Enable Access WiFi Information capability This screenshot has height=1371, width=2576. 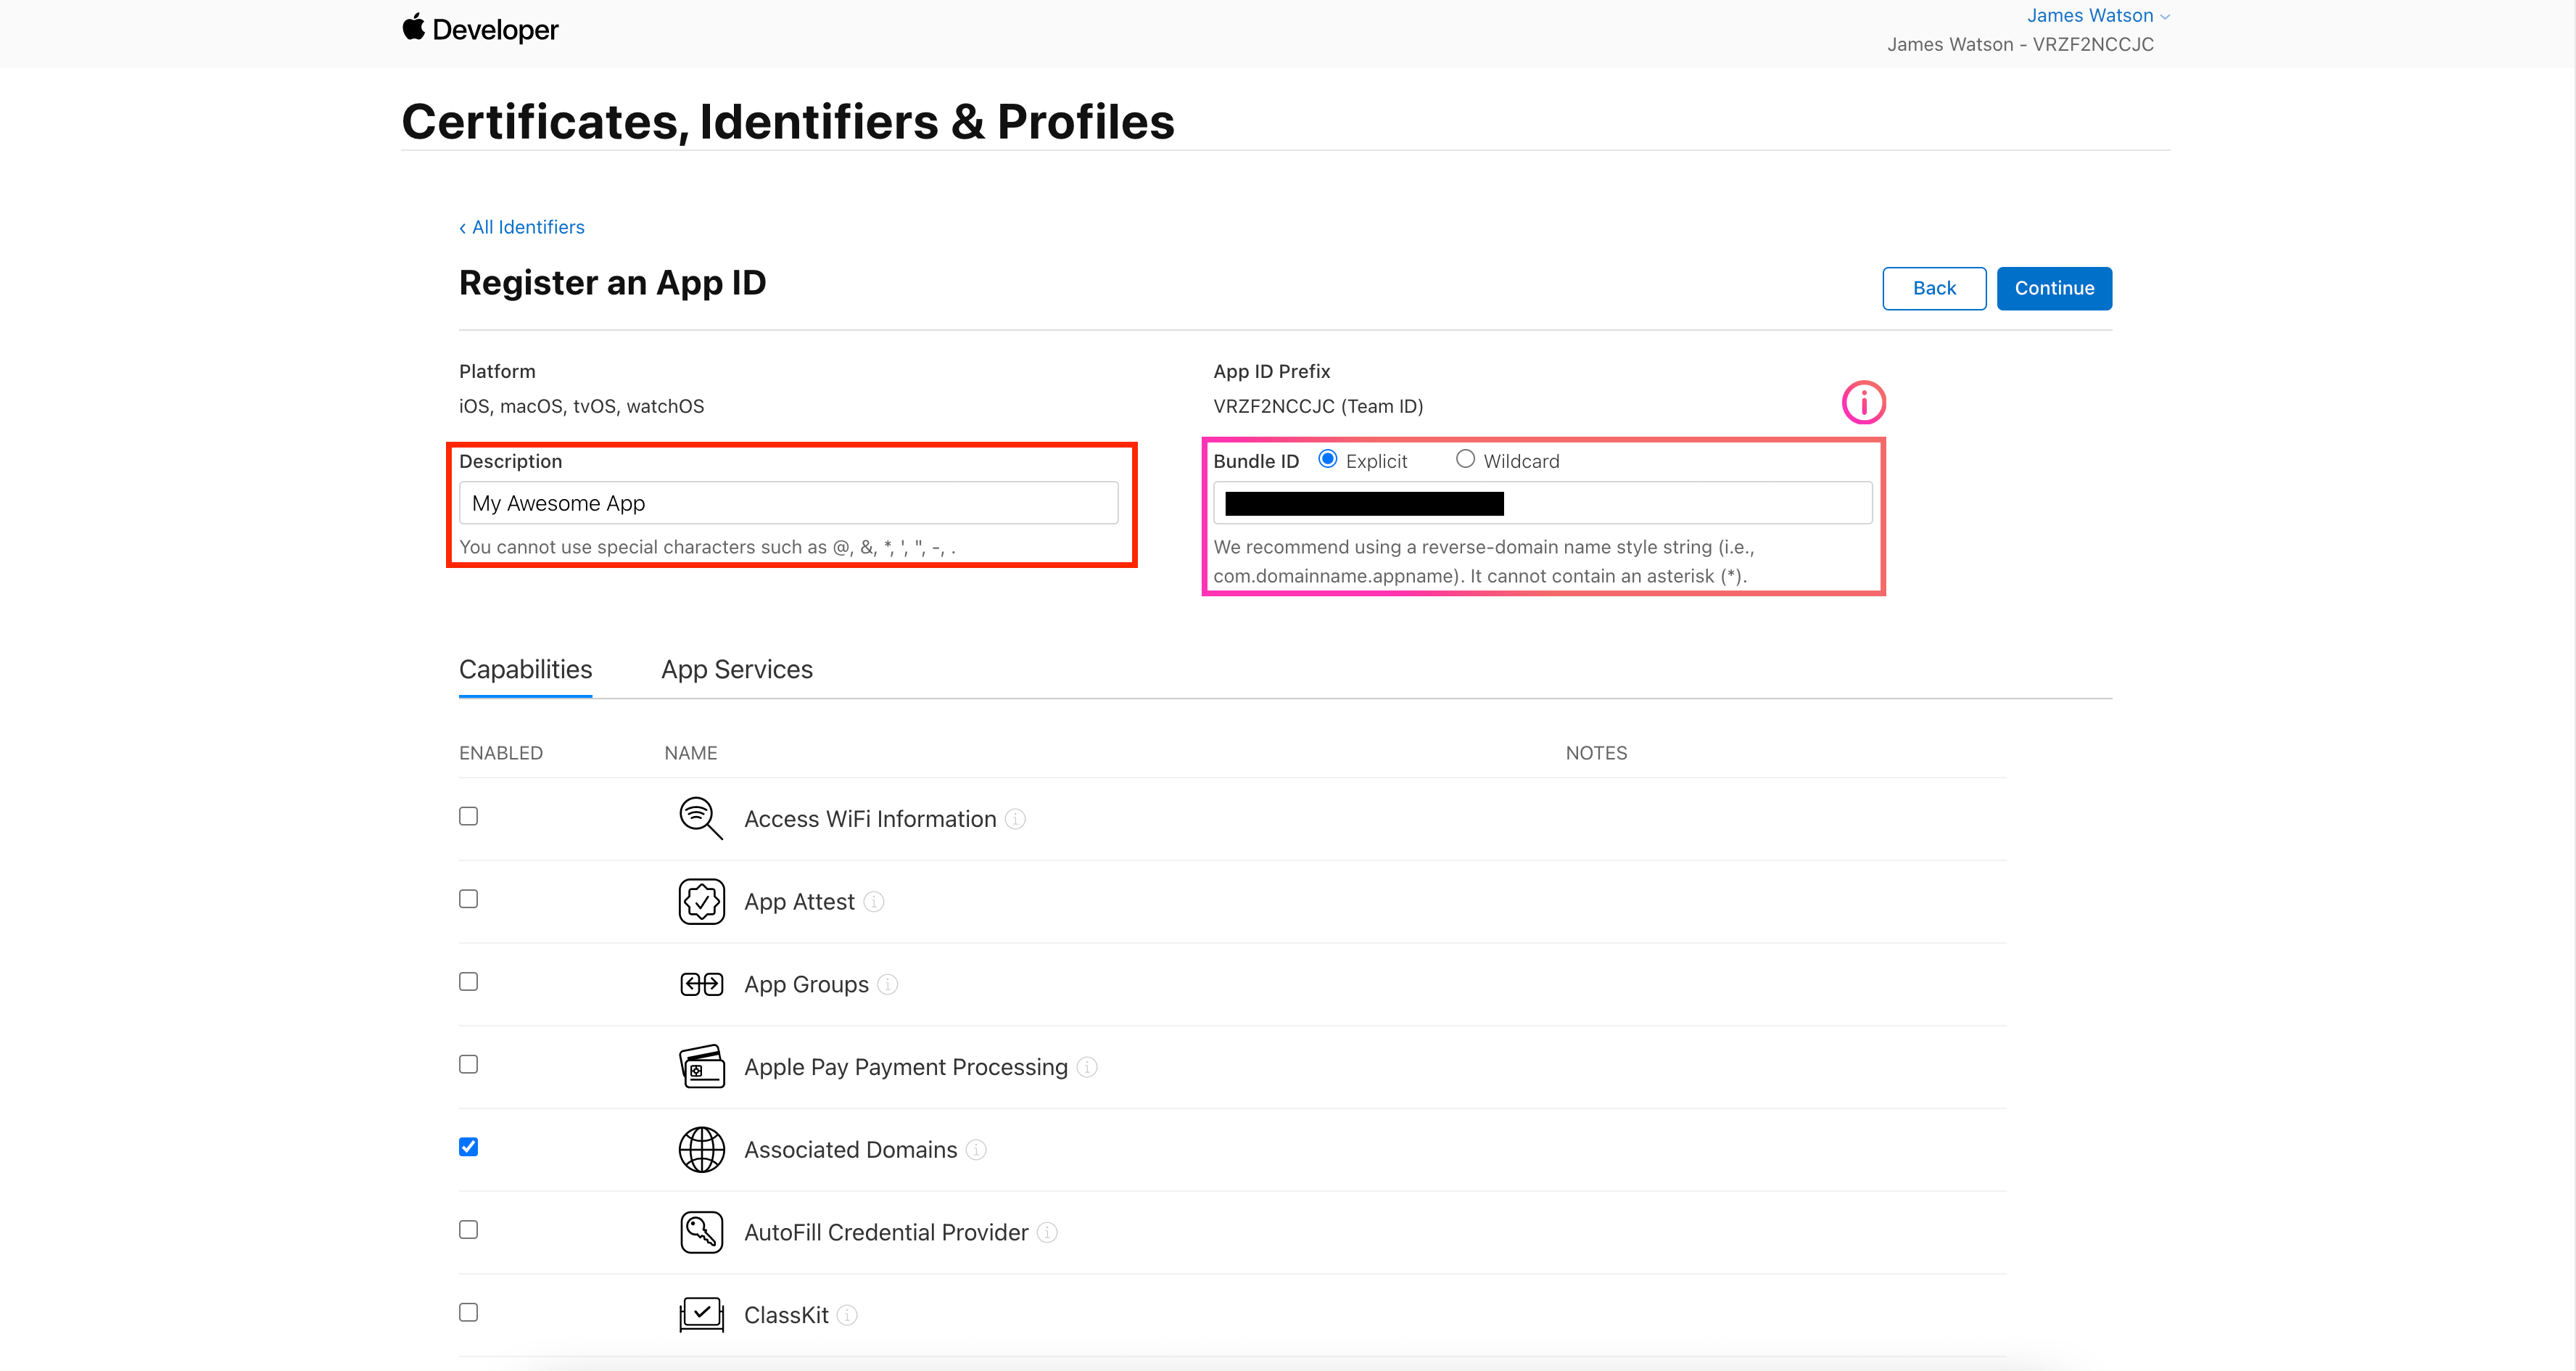tap(468, 816)
